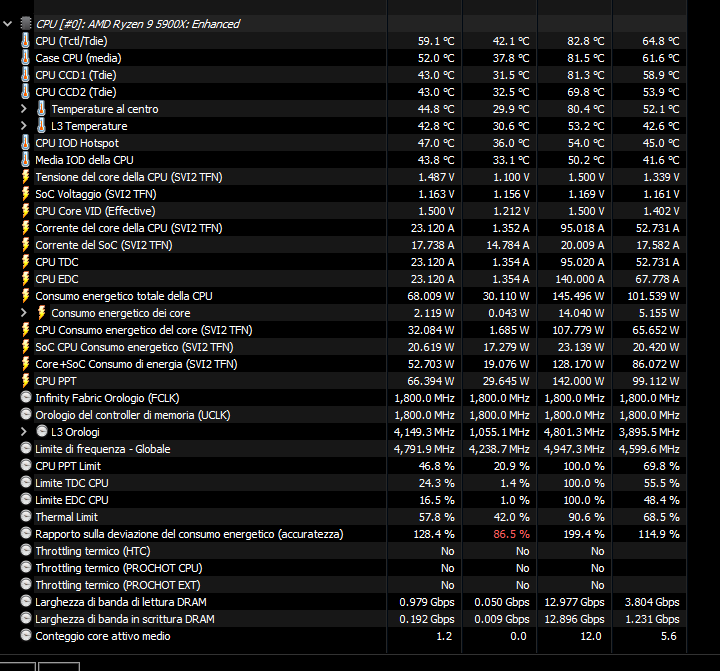The width and height of the screenshot is (720, 671).
Task: Select Rapporto sulla deviazione del consumo energetico
Action: (x=189, y=534)
